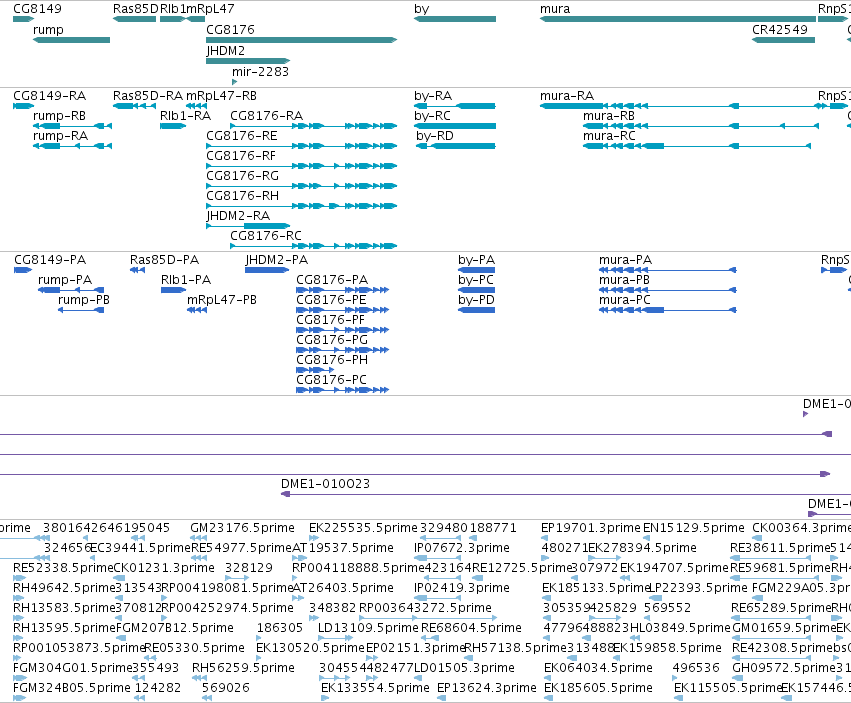Screen dimensions: 851x703
Task: Select transcript CG8176-RE label
Action: click(242, 136)
